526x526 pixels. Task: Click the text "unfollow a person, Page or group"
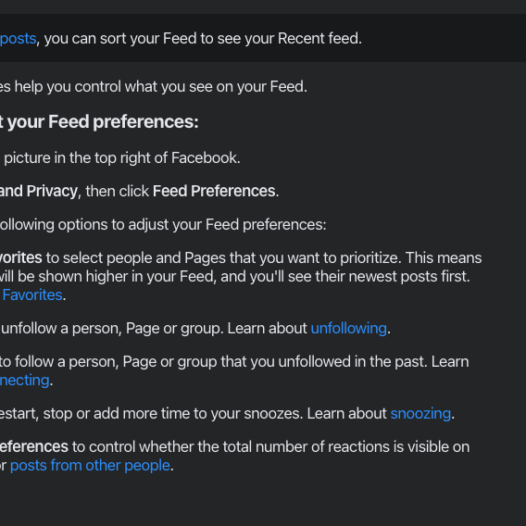tap(112, 328)
